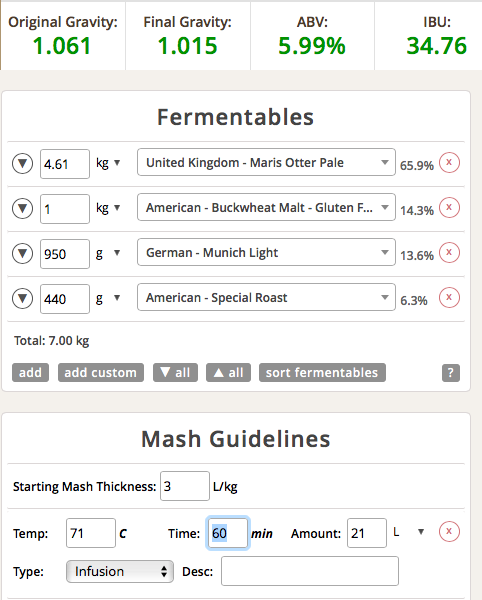
Task: Expand details arrow for Special Roast row
Action: 23,298
